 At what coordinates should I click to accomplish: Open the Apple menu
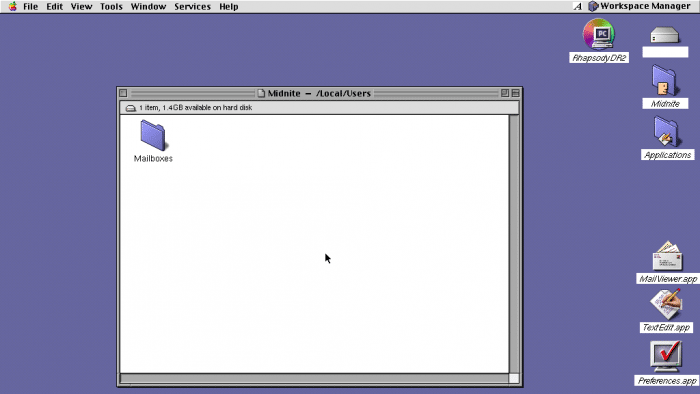coord(12,6)
